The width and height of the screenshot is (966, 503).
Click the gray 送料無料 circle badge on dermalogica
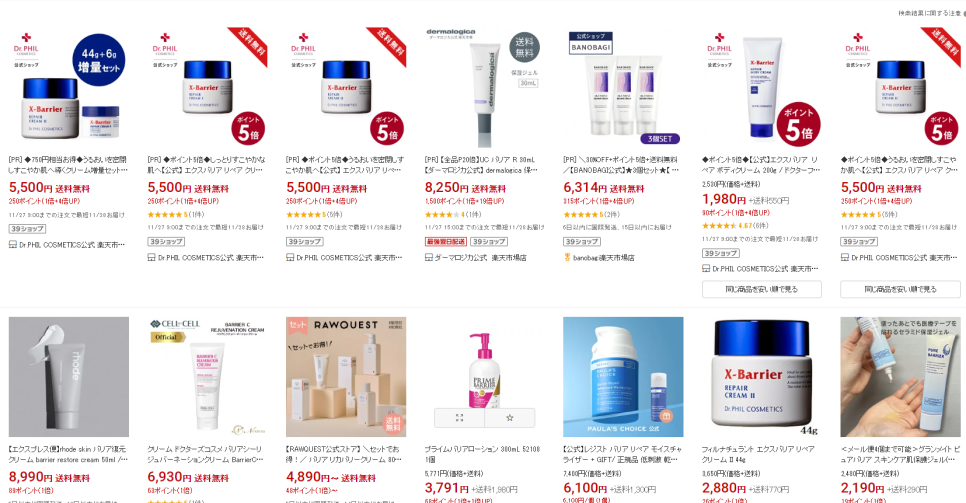pyautogui.click(x=524, y=48)
